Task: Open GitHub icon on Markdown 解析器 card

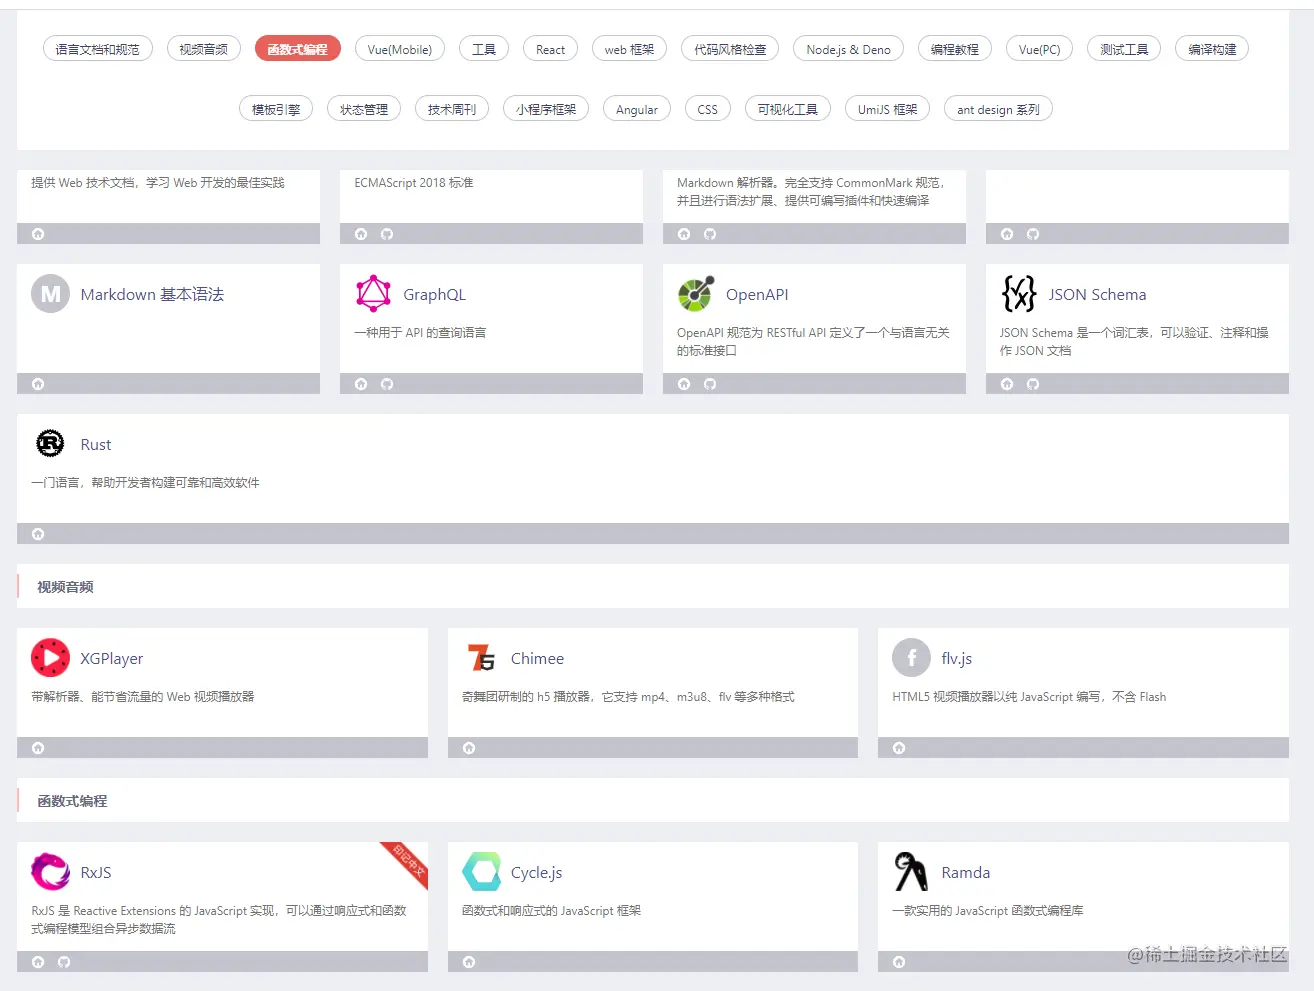Action: click(x=710, y=234)
